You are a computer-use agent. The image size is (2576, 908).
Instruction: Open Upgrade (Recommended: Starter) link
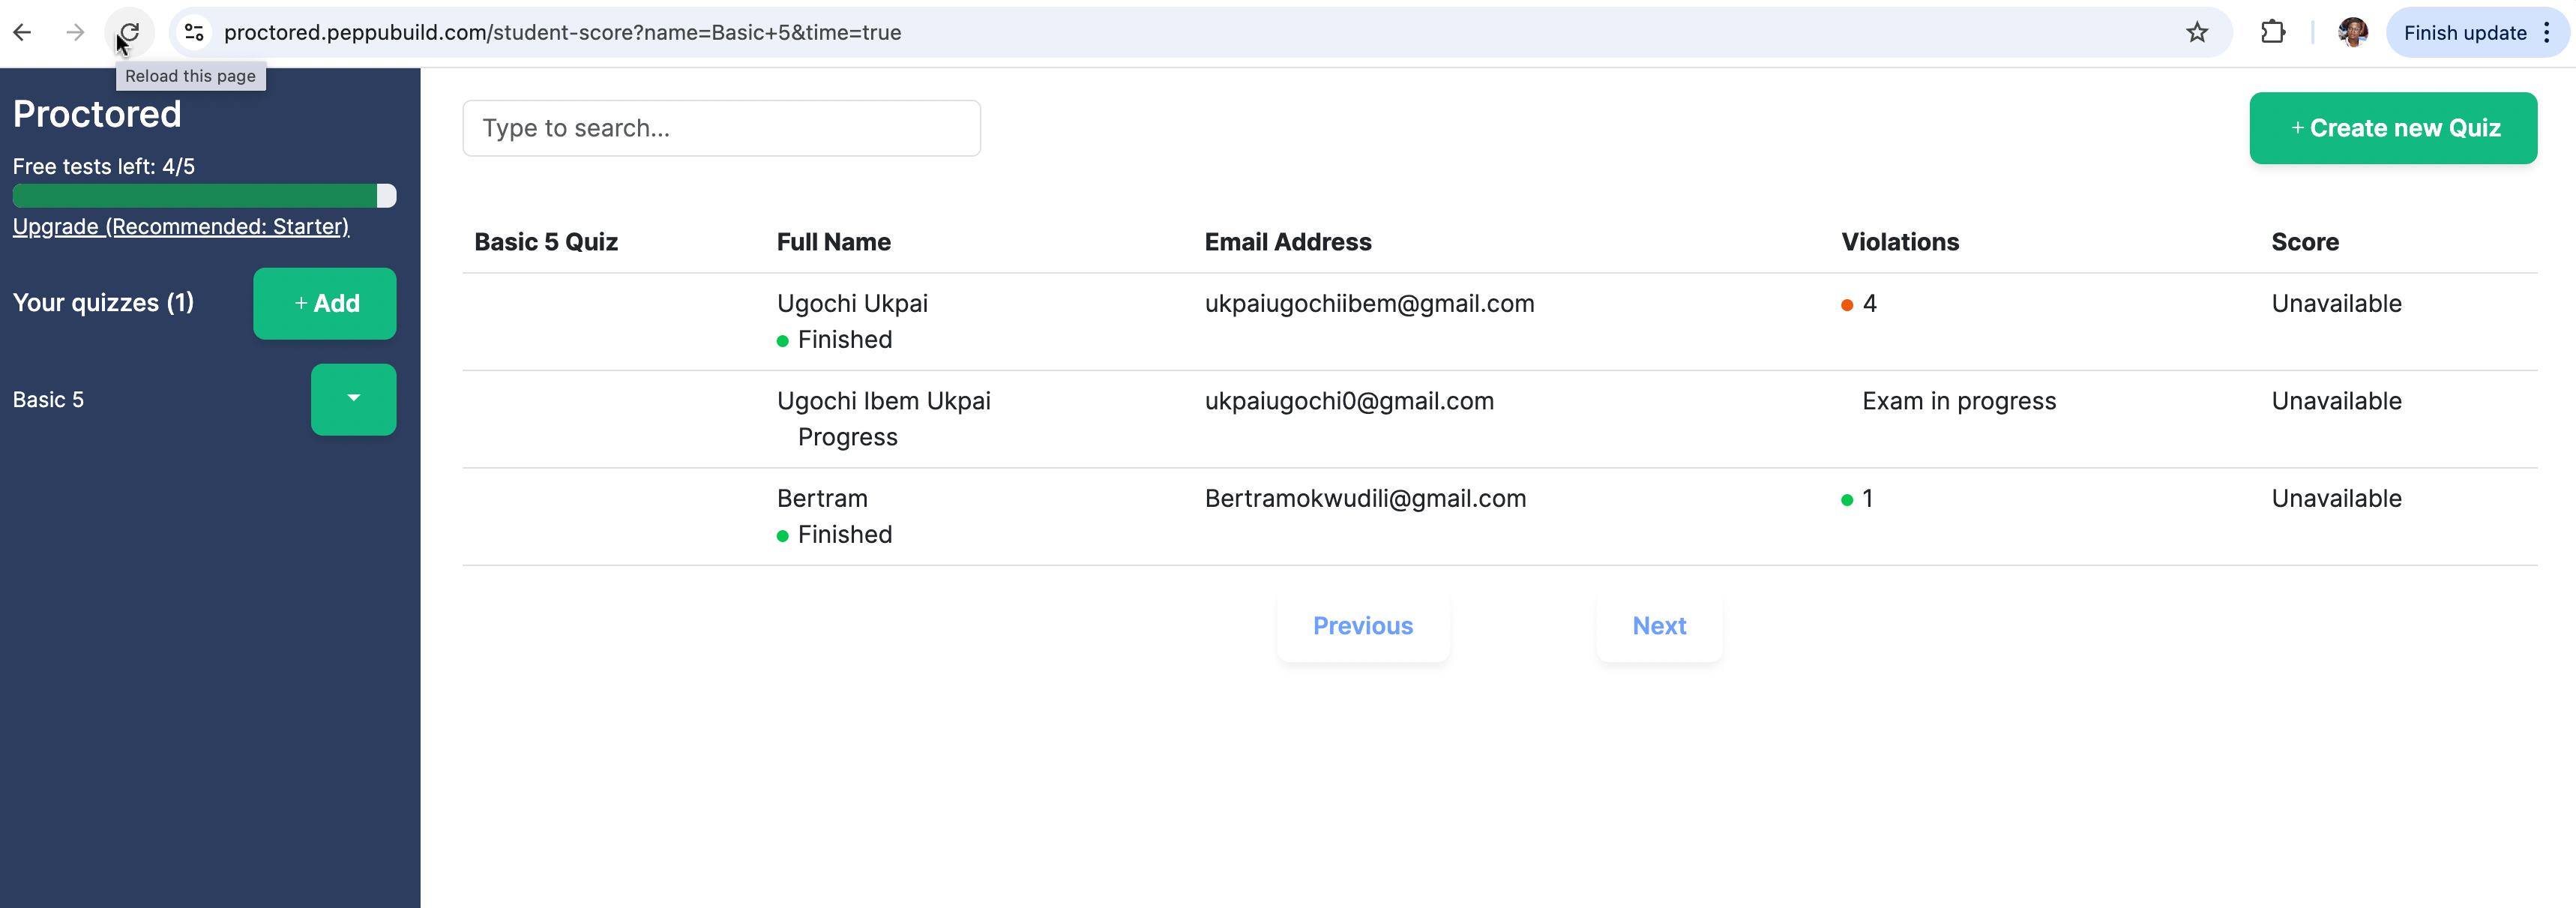181,226
